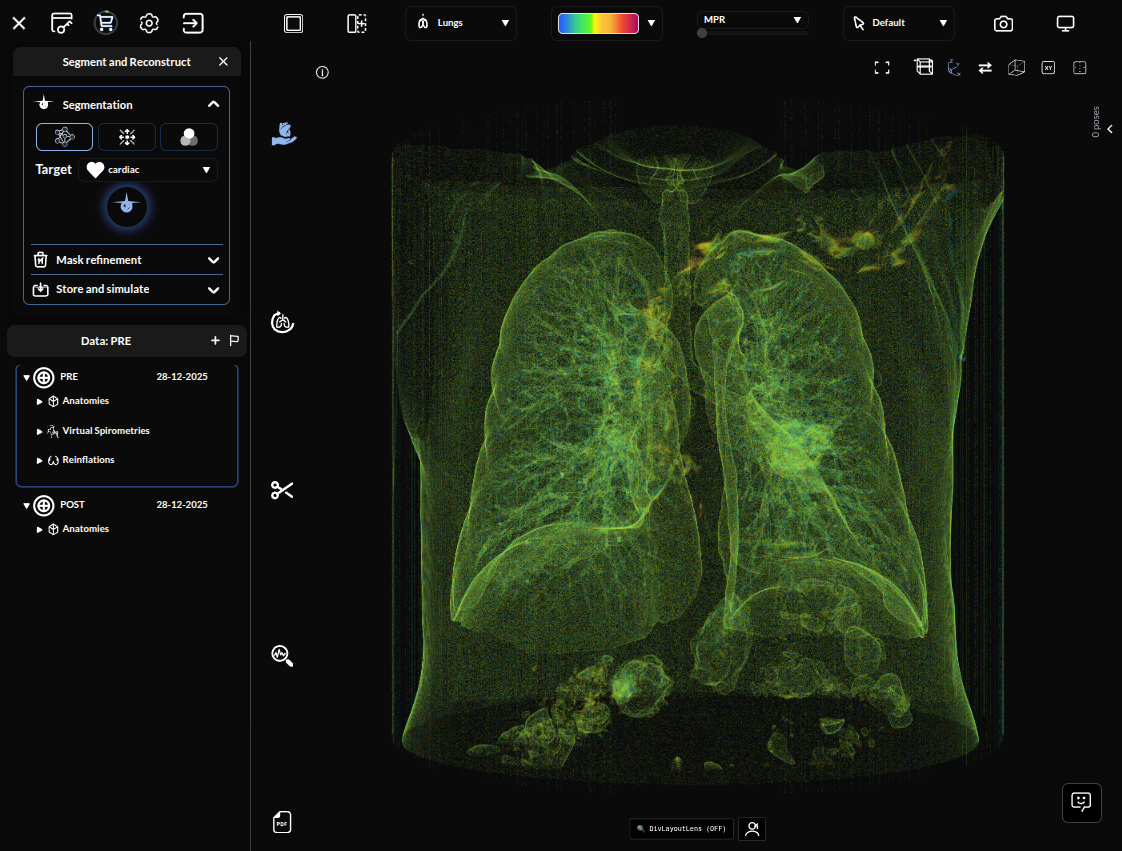This screenshot has width=1122, height=851.
Task: Open the shopping cart with green badge
Action: tap(105, 22)
